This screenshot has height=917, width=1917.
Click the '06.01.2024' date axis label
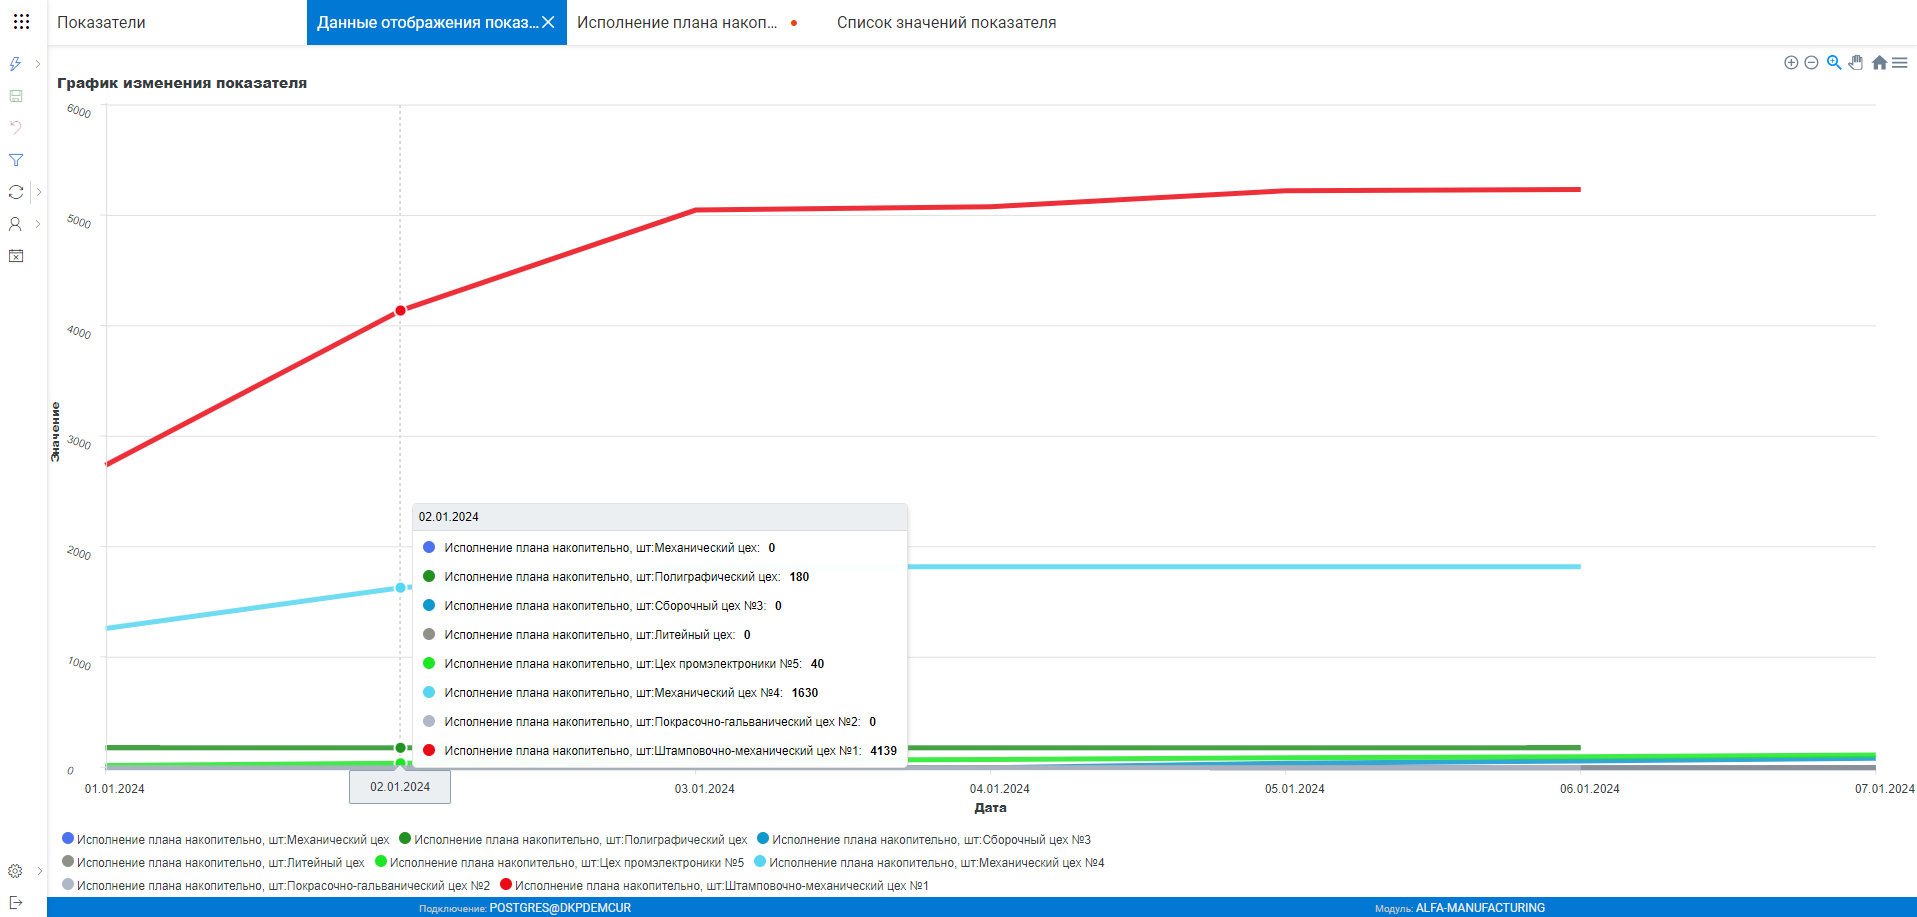pos(1590,789)
